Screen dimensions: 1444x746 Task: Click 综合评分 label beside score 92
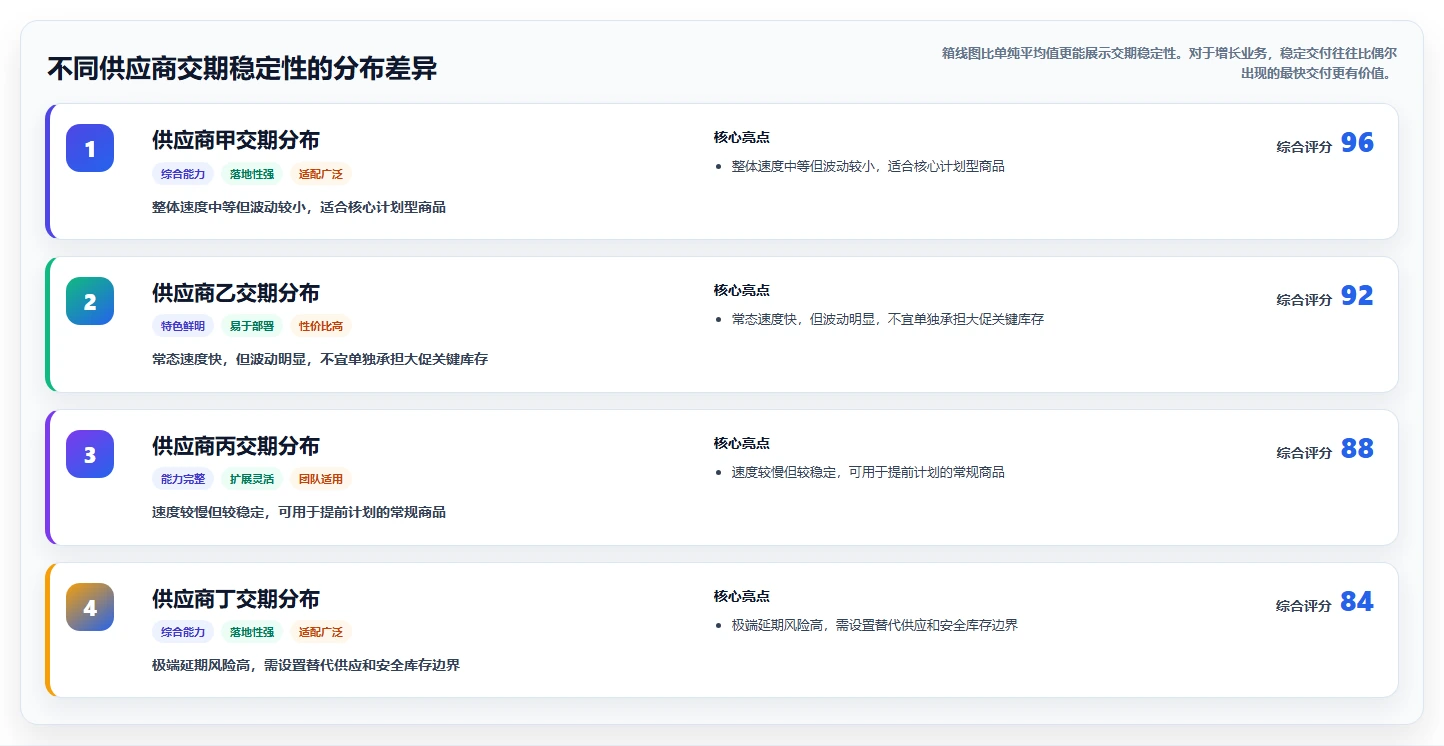(x=1304, y=300)
